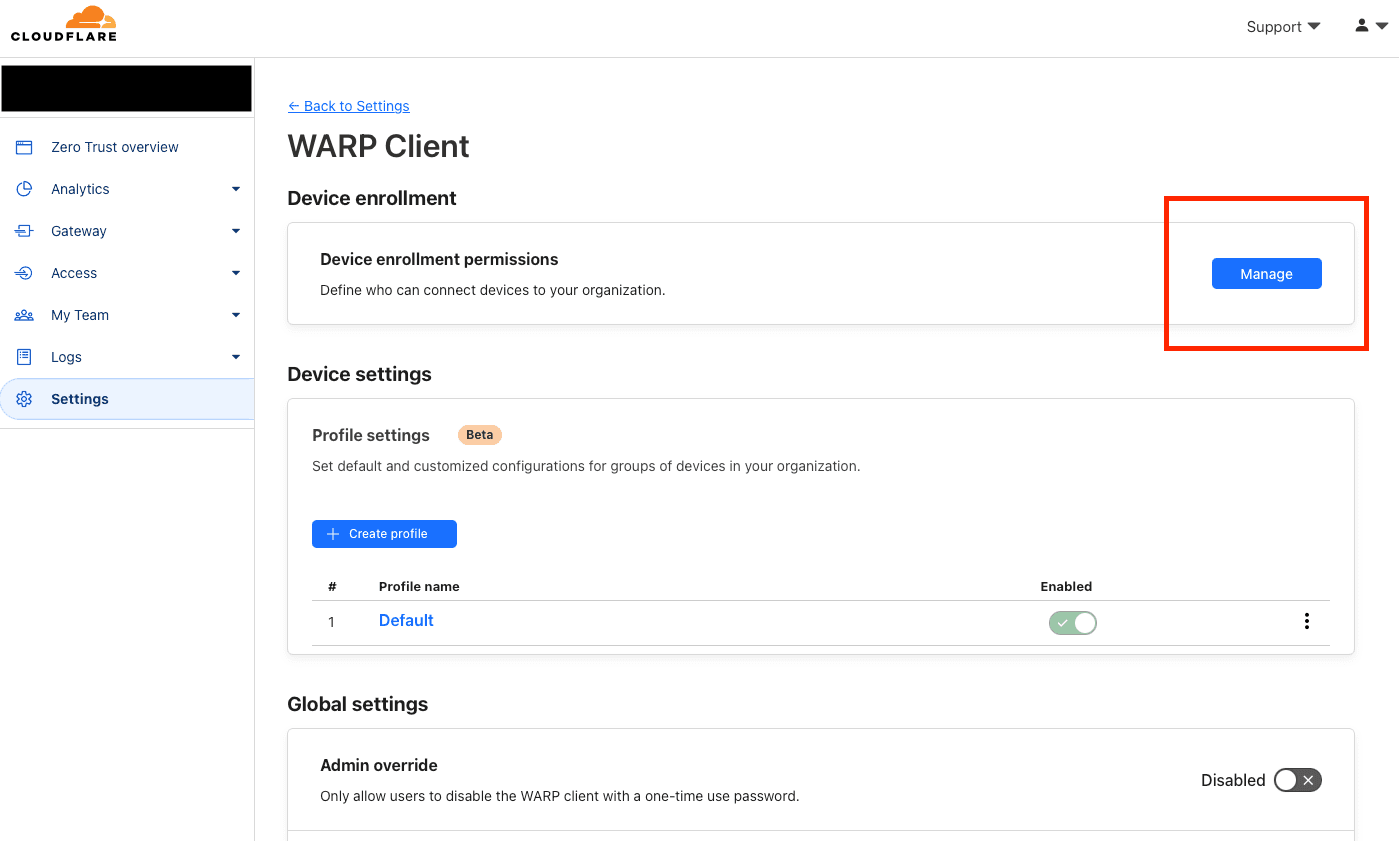Expand the Analytics menu arrow

236,189
